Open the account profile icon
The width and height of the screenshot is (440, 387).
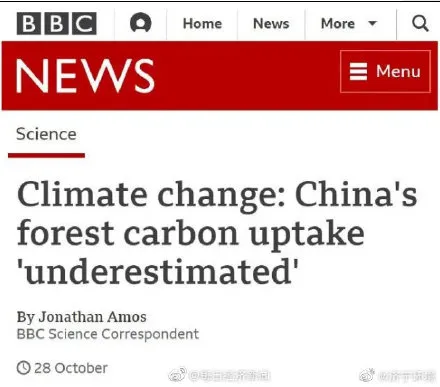click(140, 22)
